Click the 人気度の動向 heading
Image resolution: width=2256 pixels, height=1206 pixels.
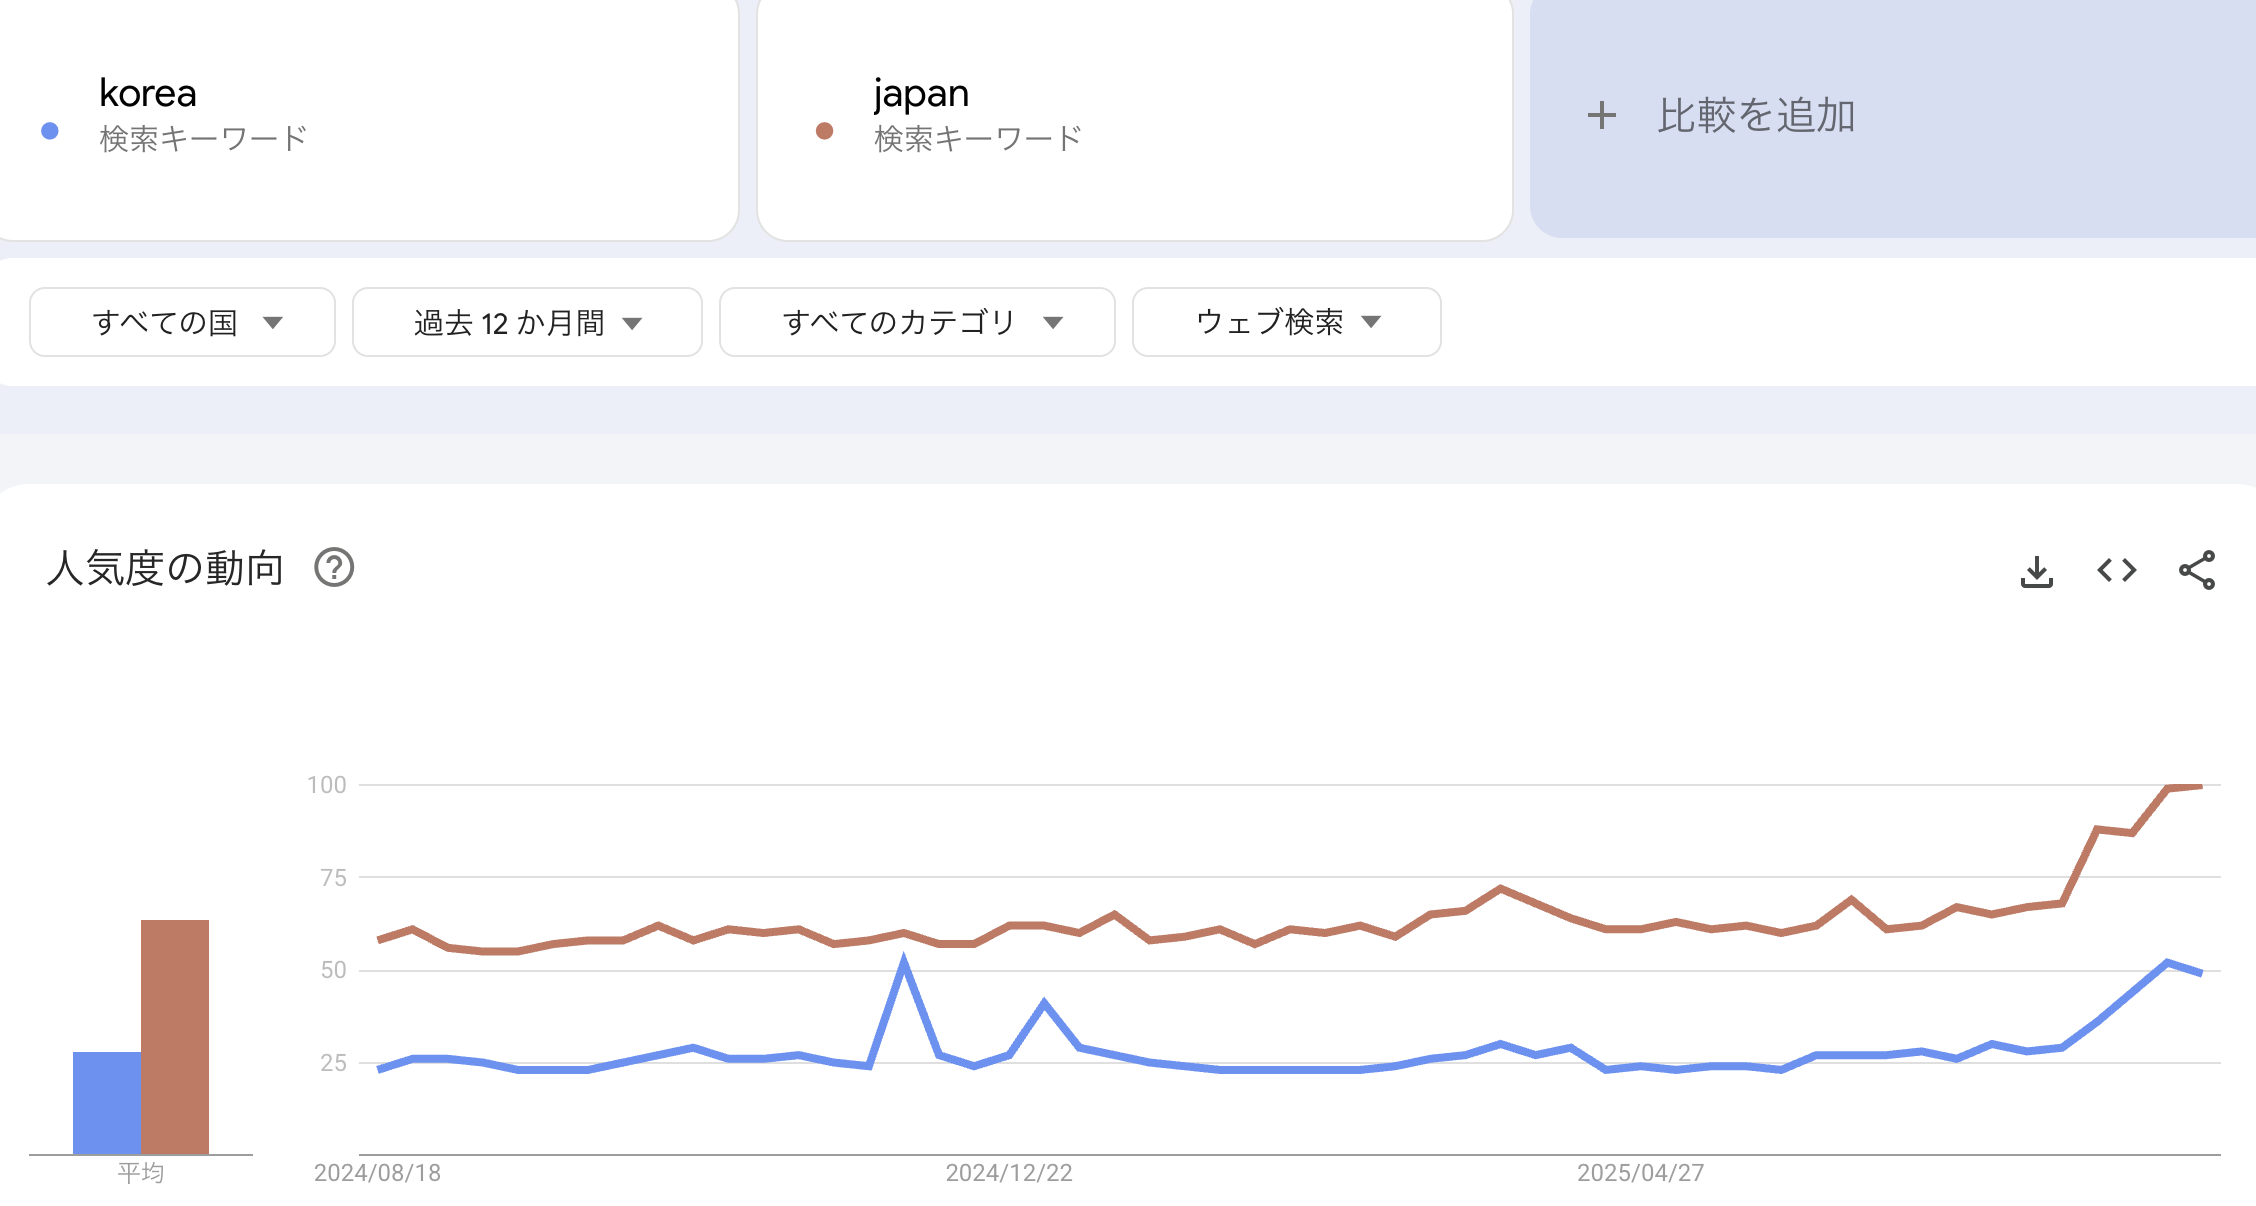166,568
